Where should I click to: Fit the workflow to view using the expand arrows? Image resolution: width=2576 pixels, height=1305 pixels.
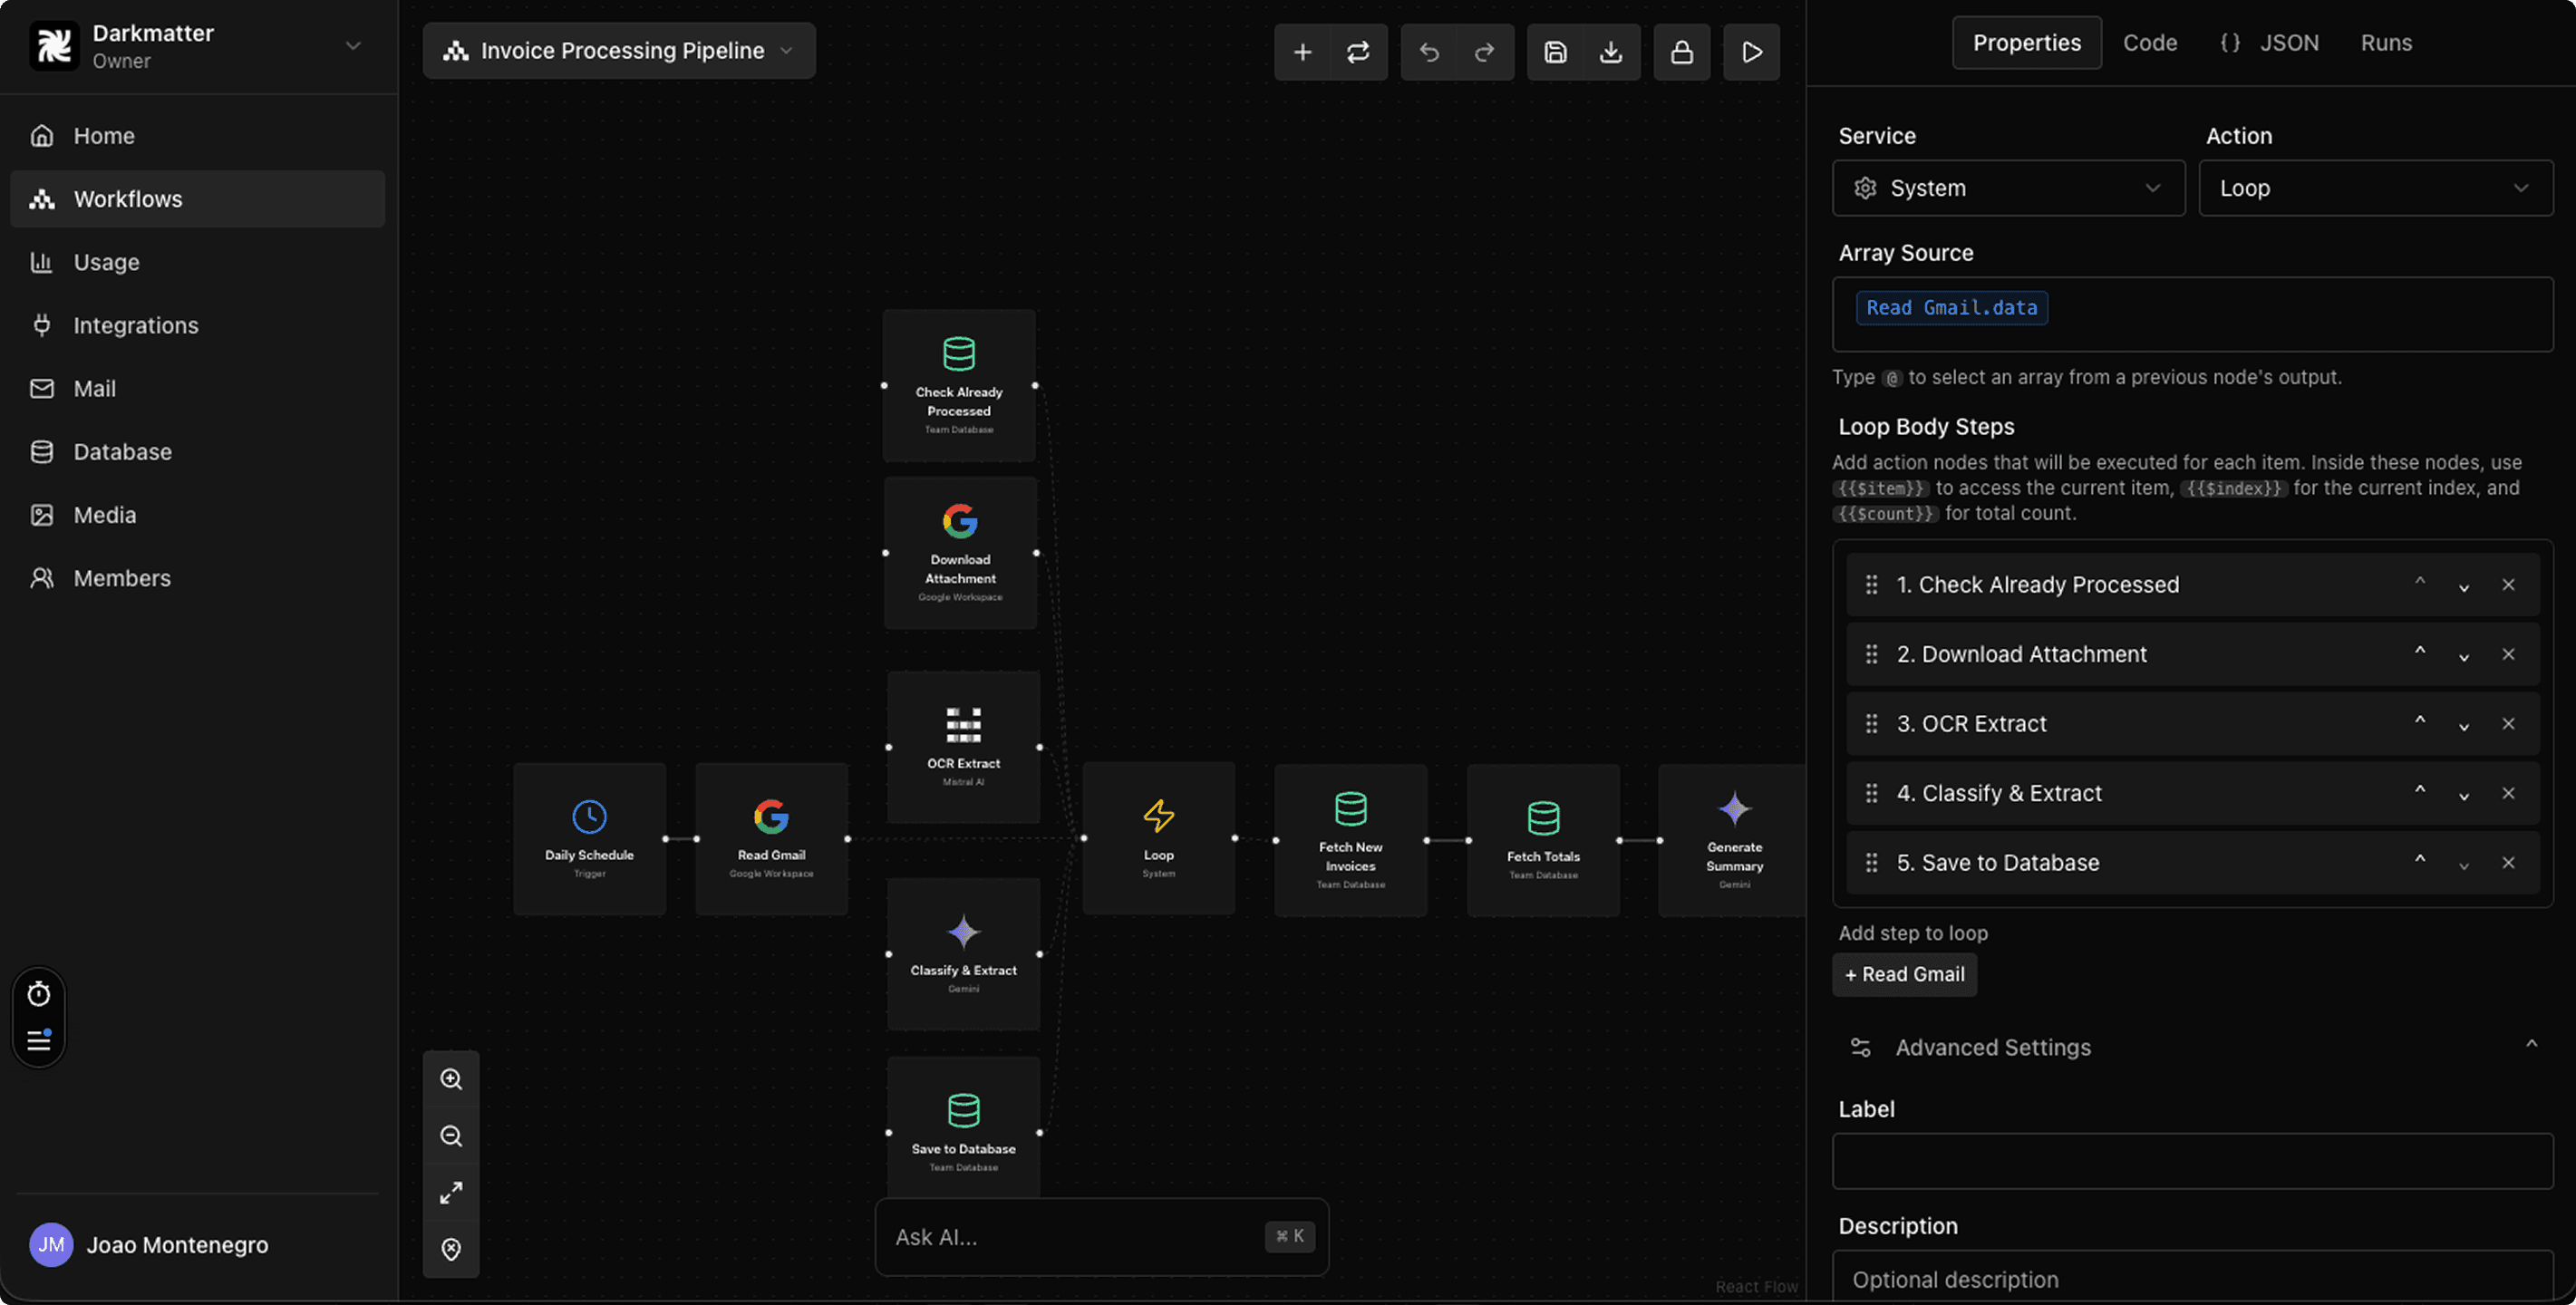pos(452,1192)
